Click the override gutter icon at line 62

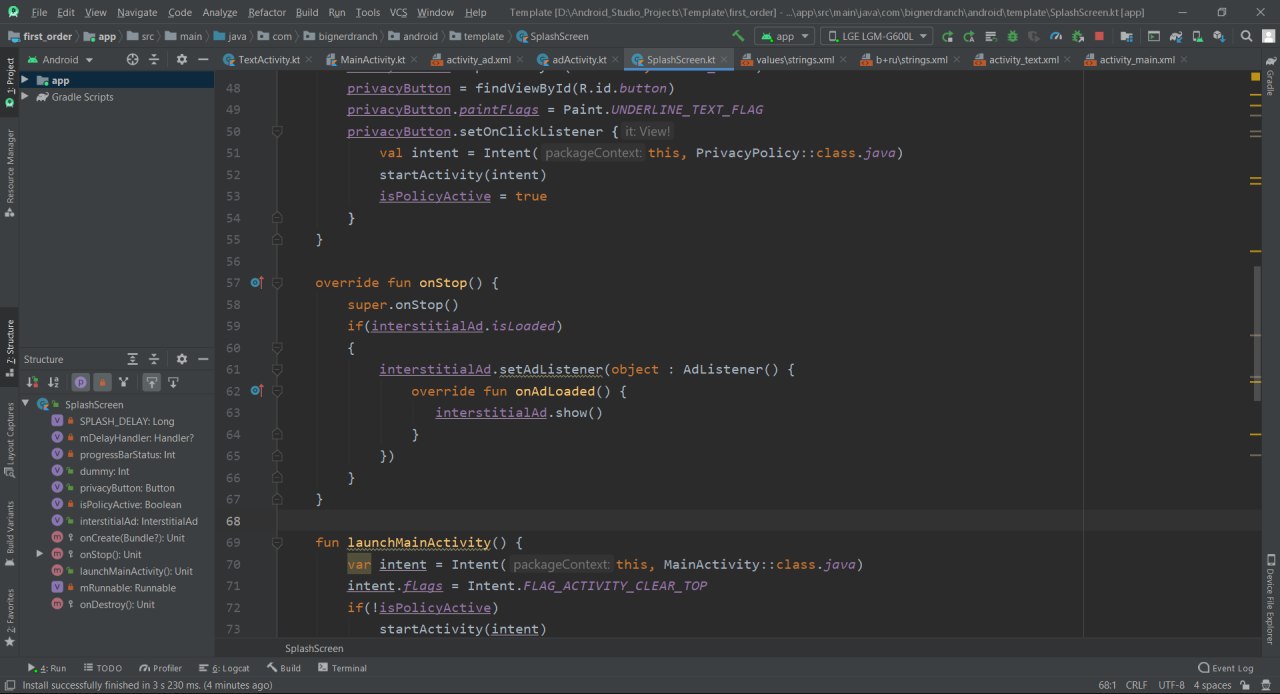(256, 391)
